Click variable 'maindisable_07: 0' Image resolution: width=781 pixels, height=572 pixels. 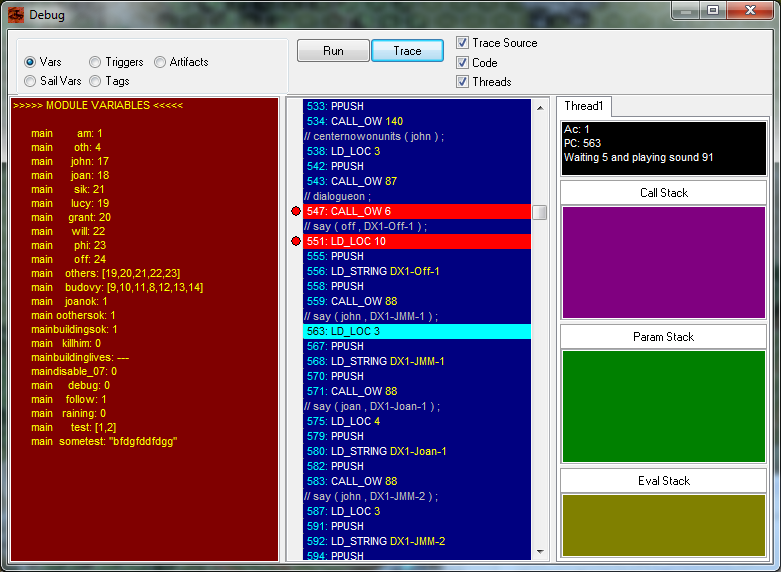click(x=74, y=371)
